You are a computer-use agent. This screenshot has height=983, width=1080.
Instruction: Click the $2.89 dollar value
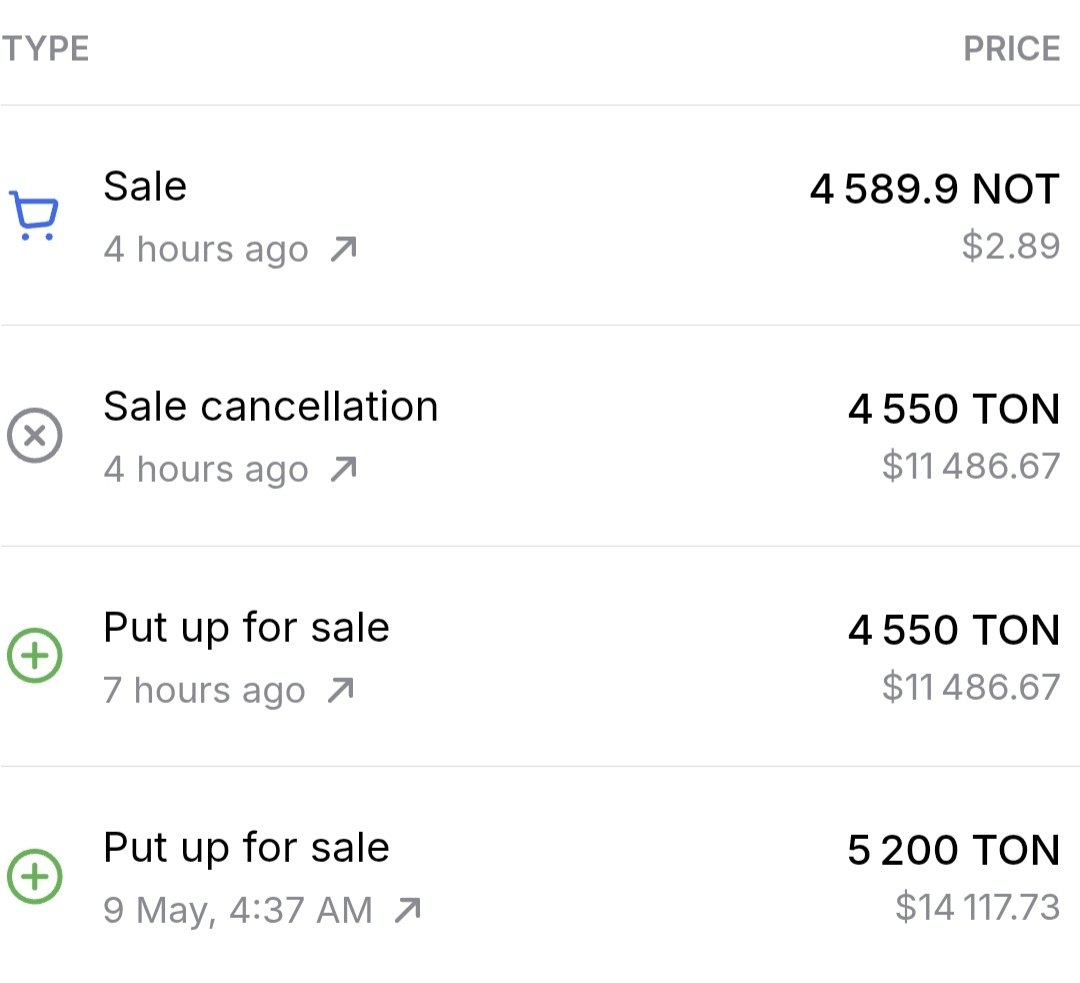(1011, 246)
